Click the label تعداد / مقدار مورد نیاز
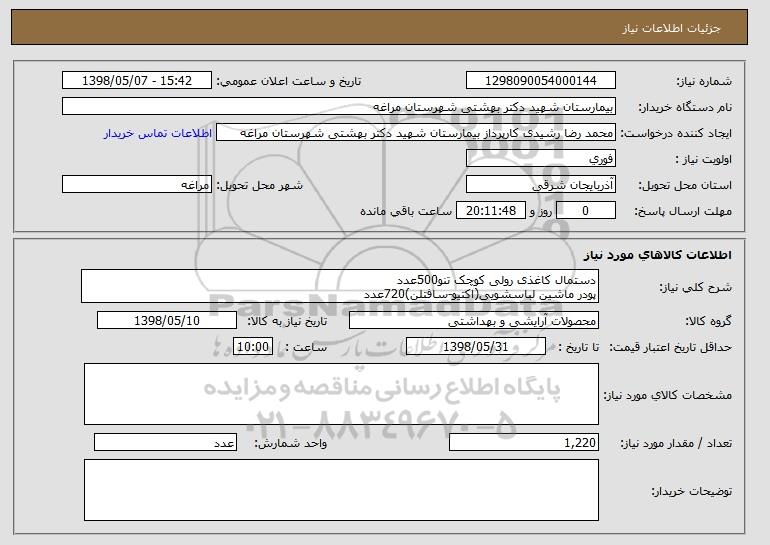 (676, 444)
